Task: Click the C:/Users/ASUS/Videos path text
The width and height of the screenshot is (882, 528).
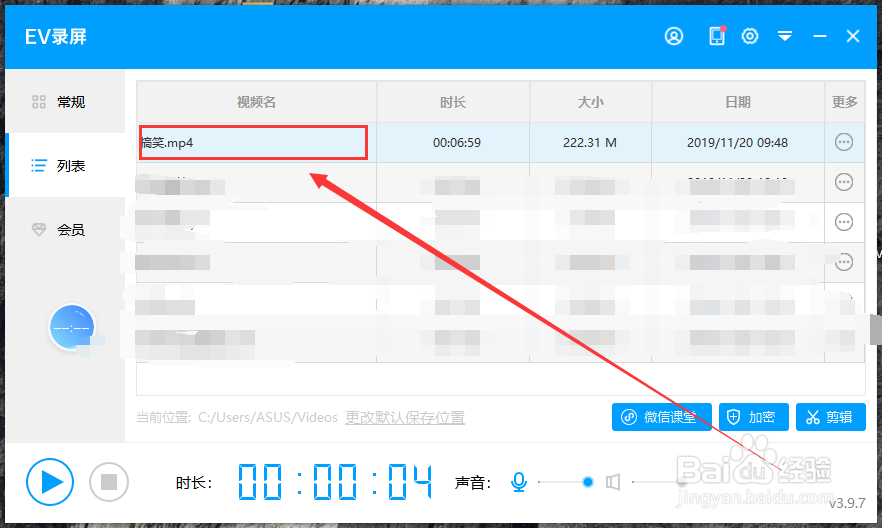Action: pyautogui.click(x=268, y=418)
